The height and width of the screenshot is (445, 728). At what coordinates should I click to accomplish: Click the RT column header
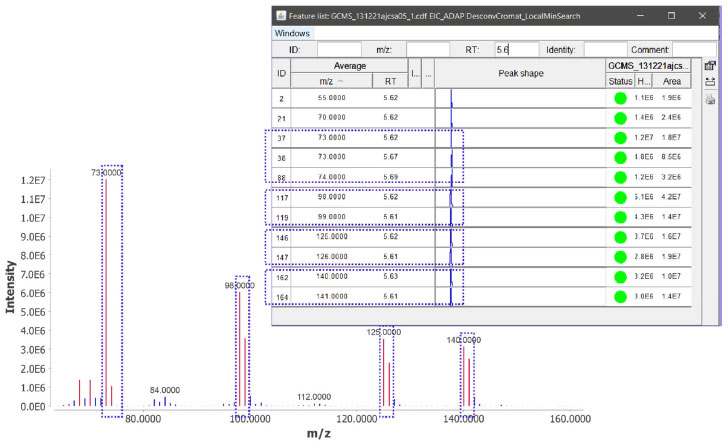coord(390,81)
